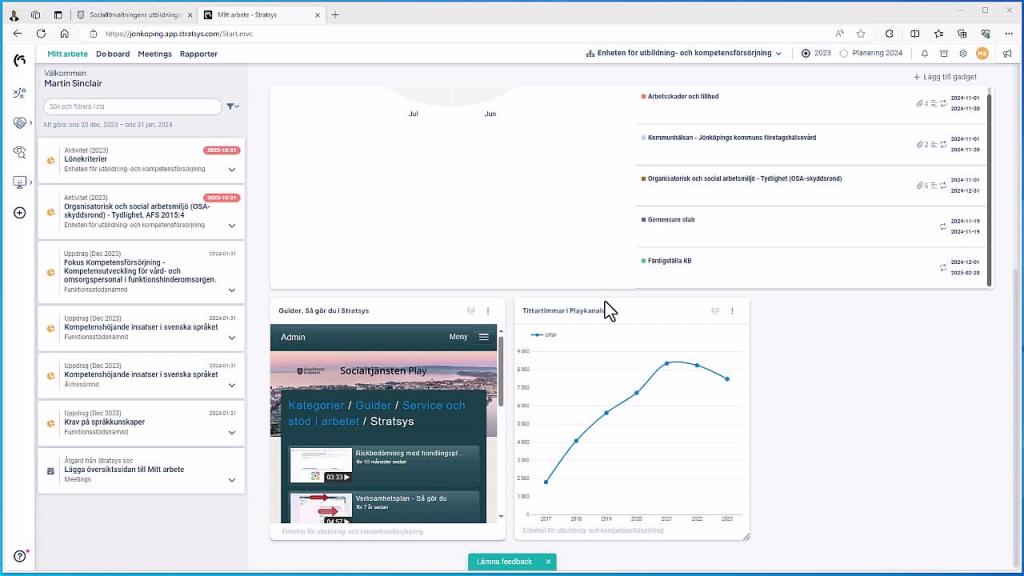
Task: Click the browser address bar URL
Action: [179, 33]
